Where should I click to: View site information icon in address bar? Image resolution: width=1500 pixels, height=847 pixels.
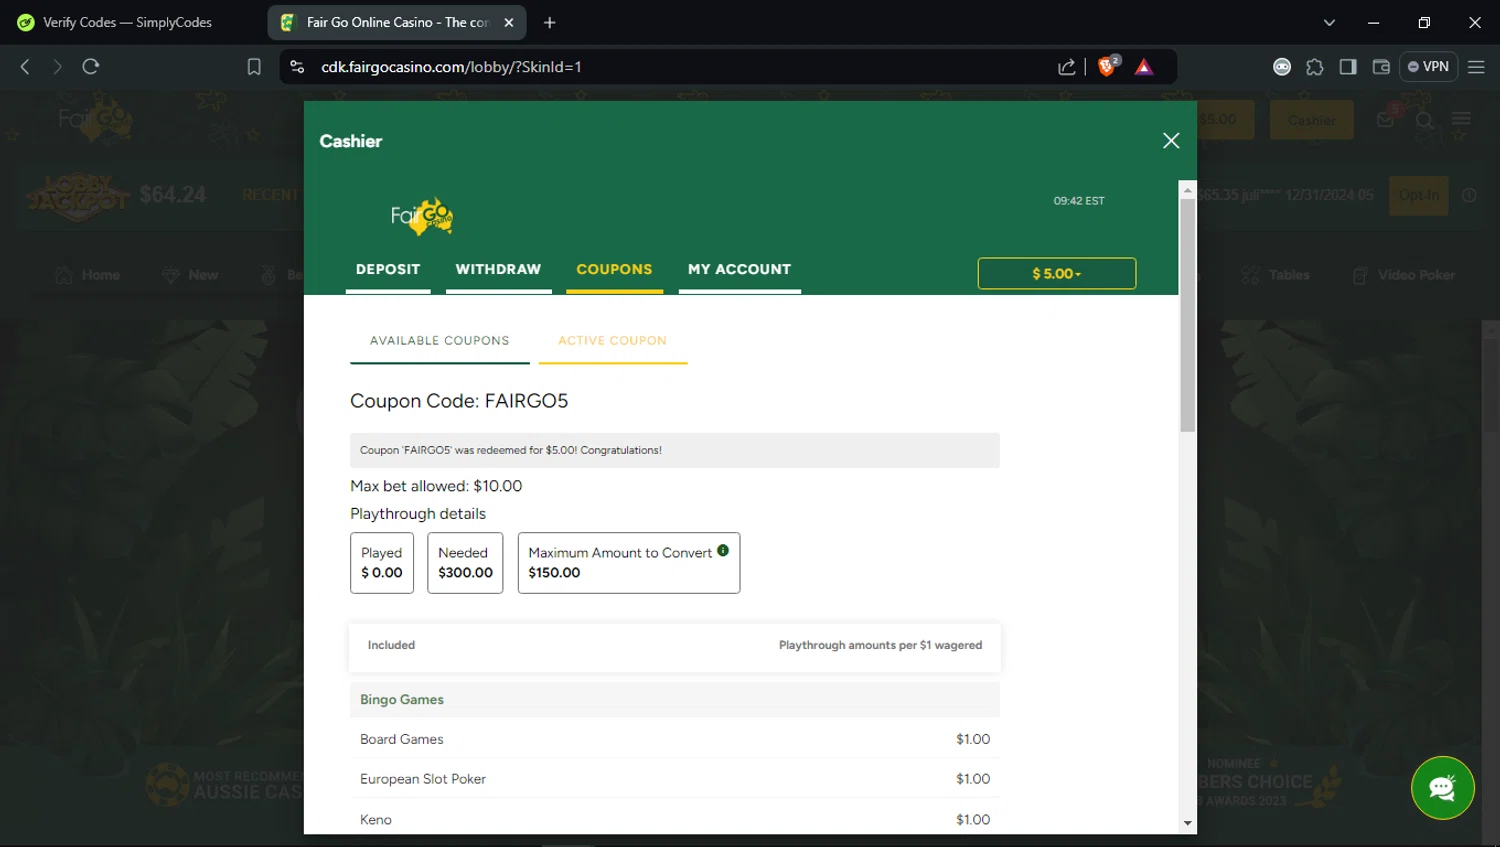[x=297, y=67]
